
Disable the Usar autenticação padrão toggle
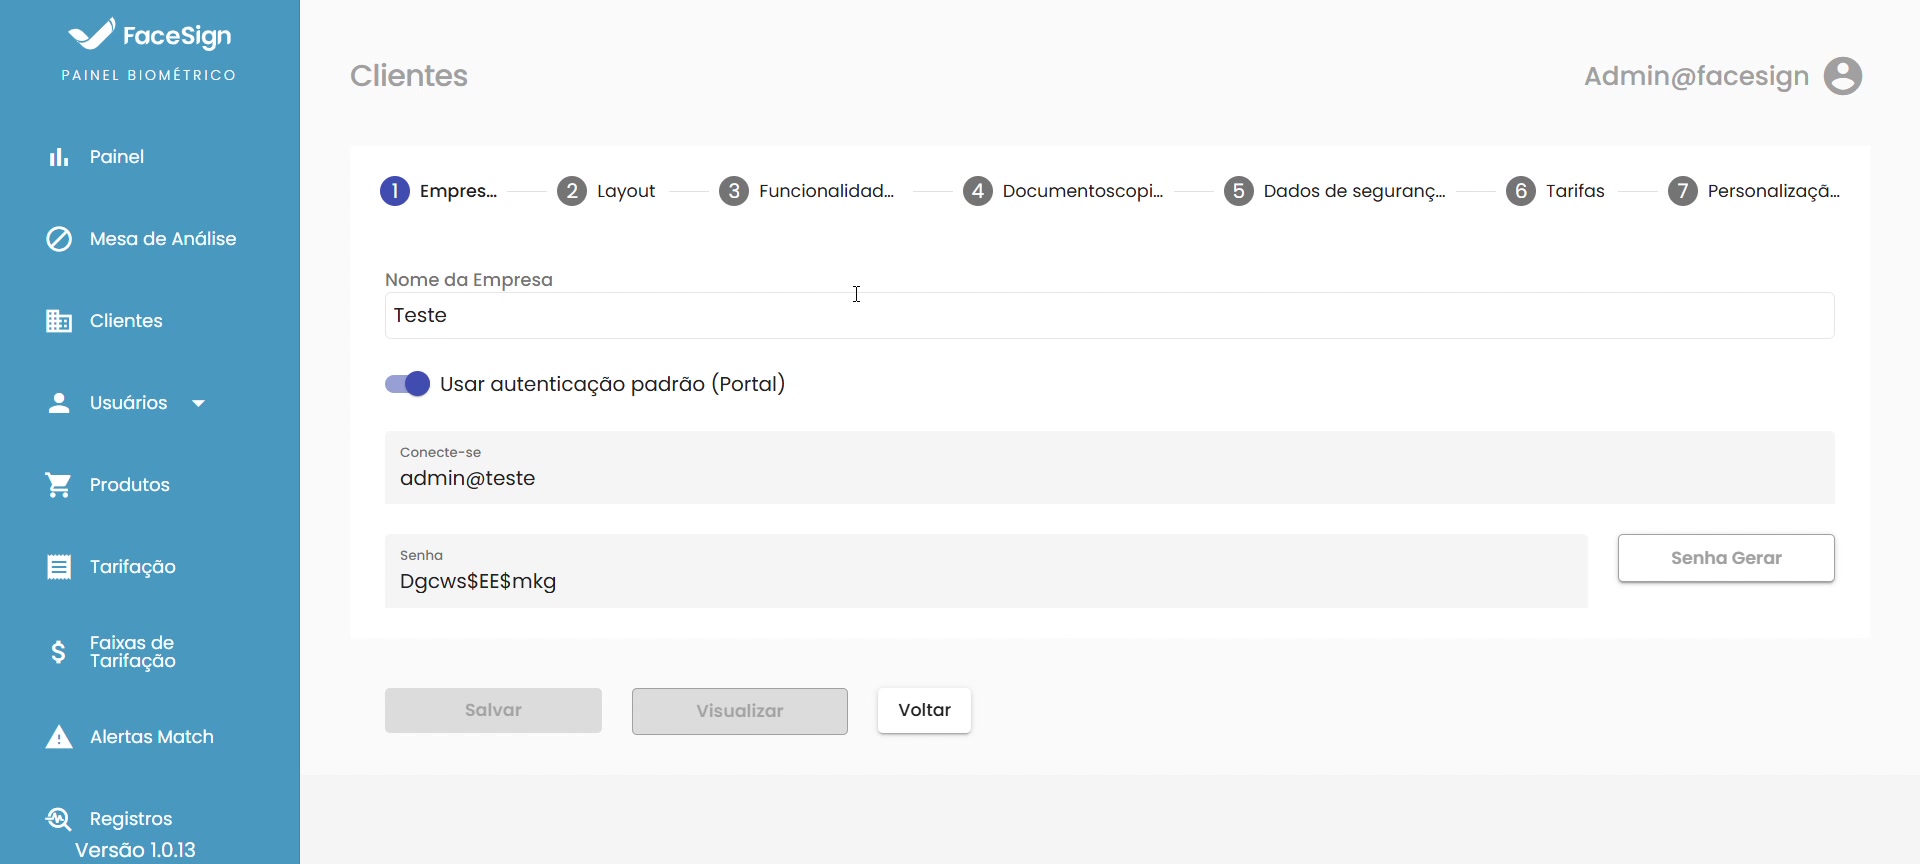coord(408,384)
